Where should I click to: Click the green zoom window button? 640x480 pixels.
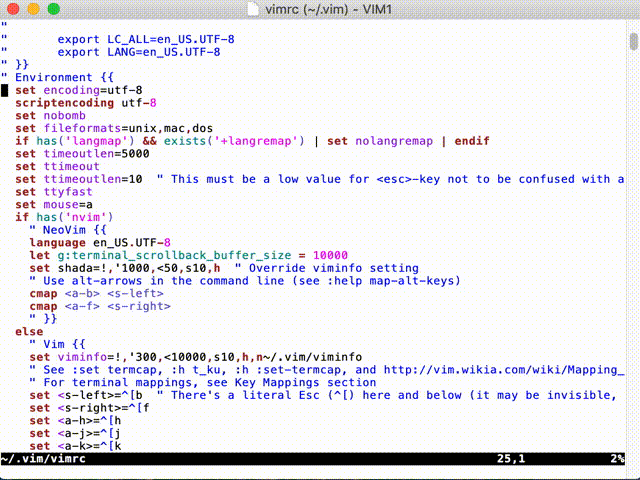(54, 9)
